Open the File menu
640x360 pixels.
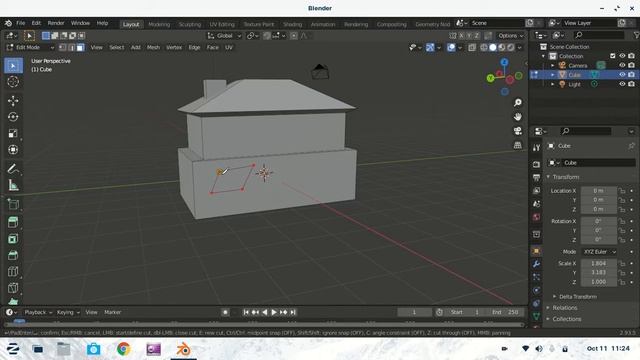coord(20,23)
